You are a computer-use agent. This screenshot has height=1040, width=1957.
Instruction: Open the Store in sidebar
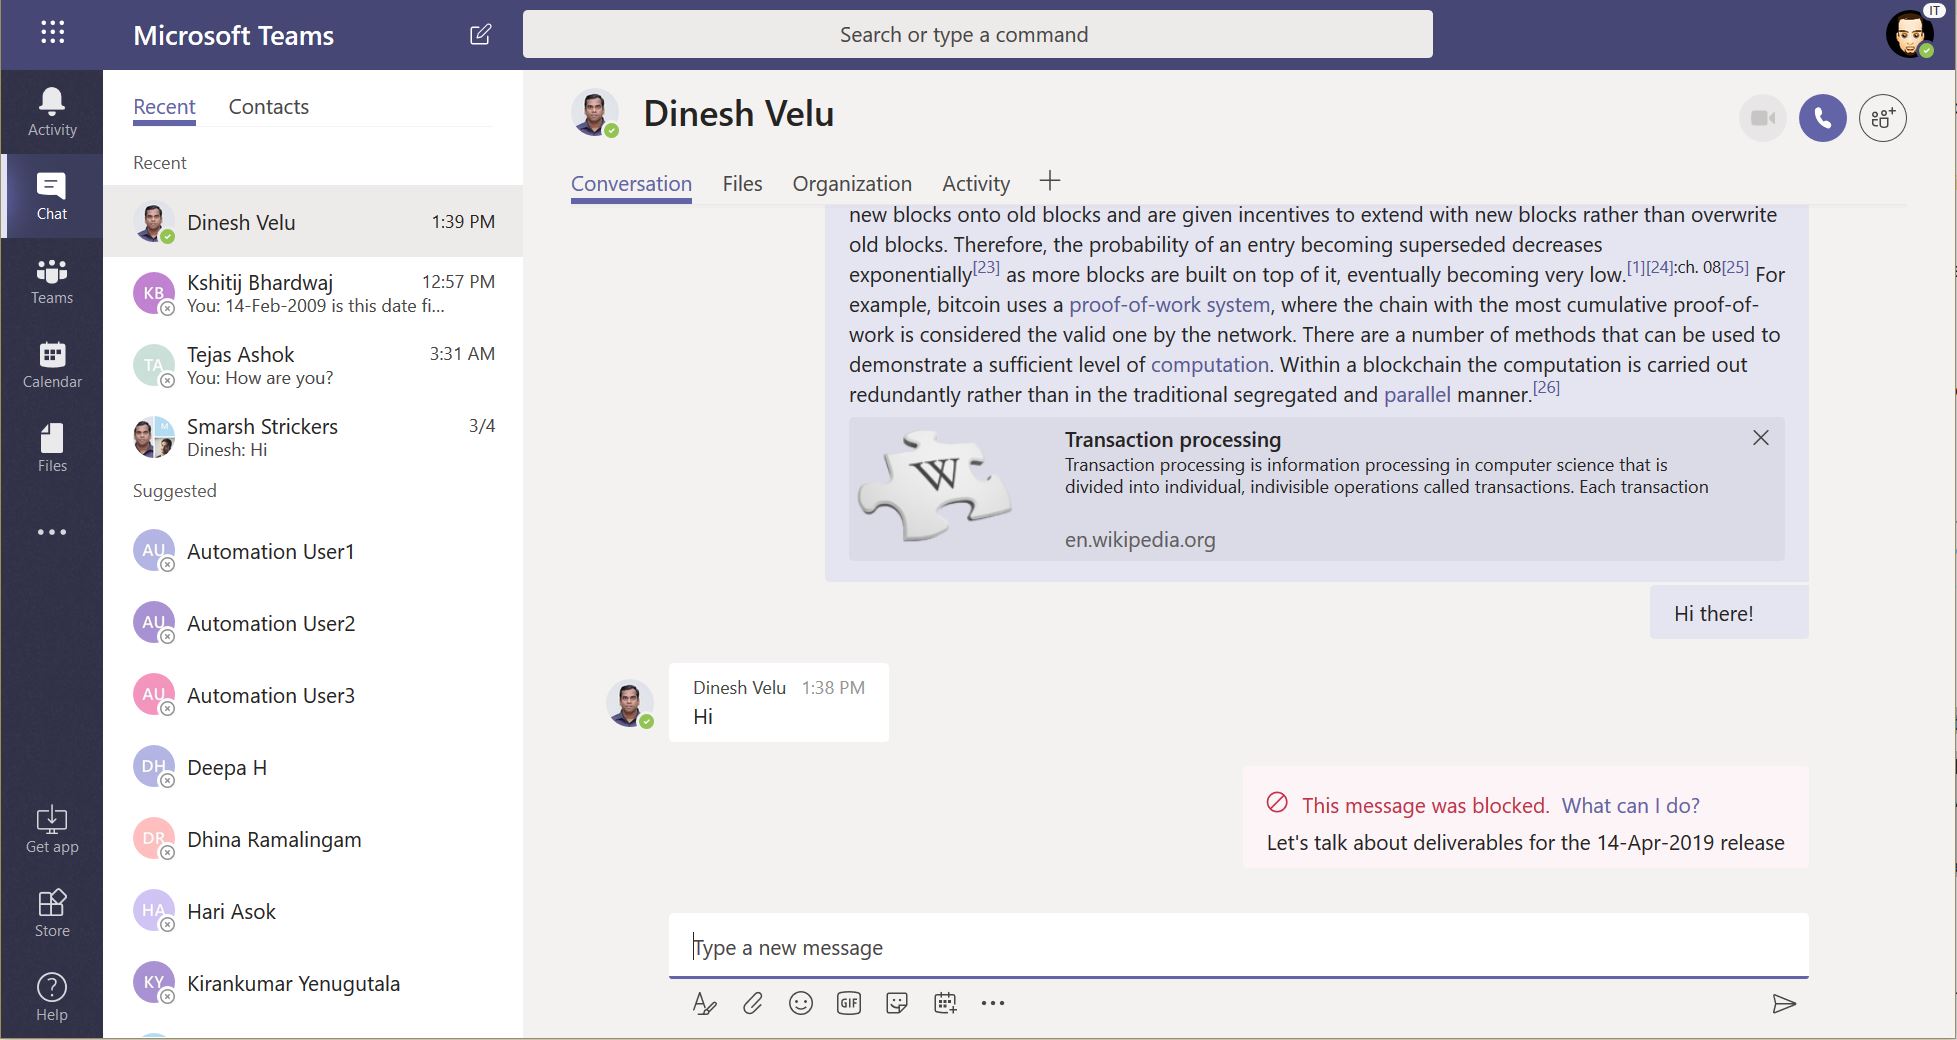click(52, 914)
